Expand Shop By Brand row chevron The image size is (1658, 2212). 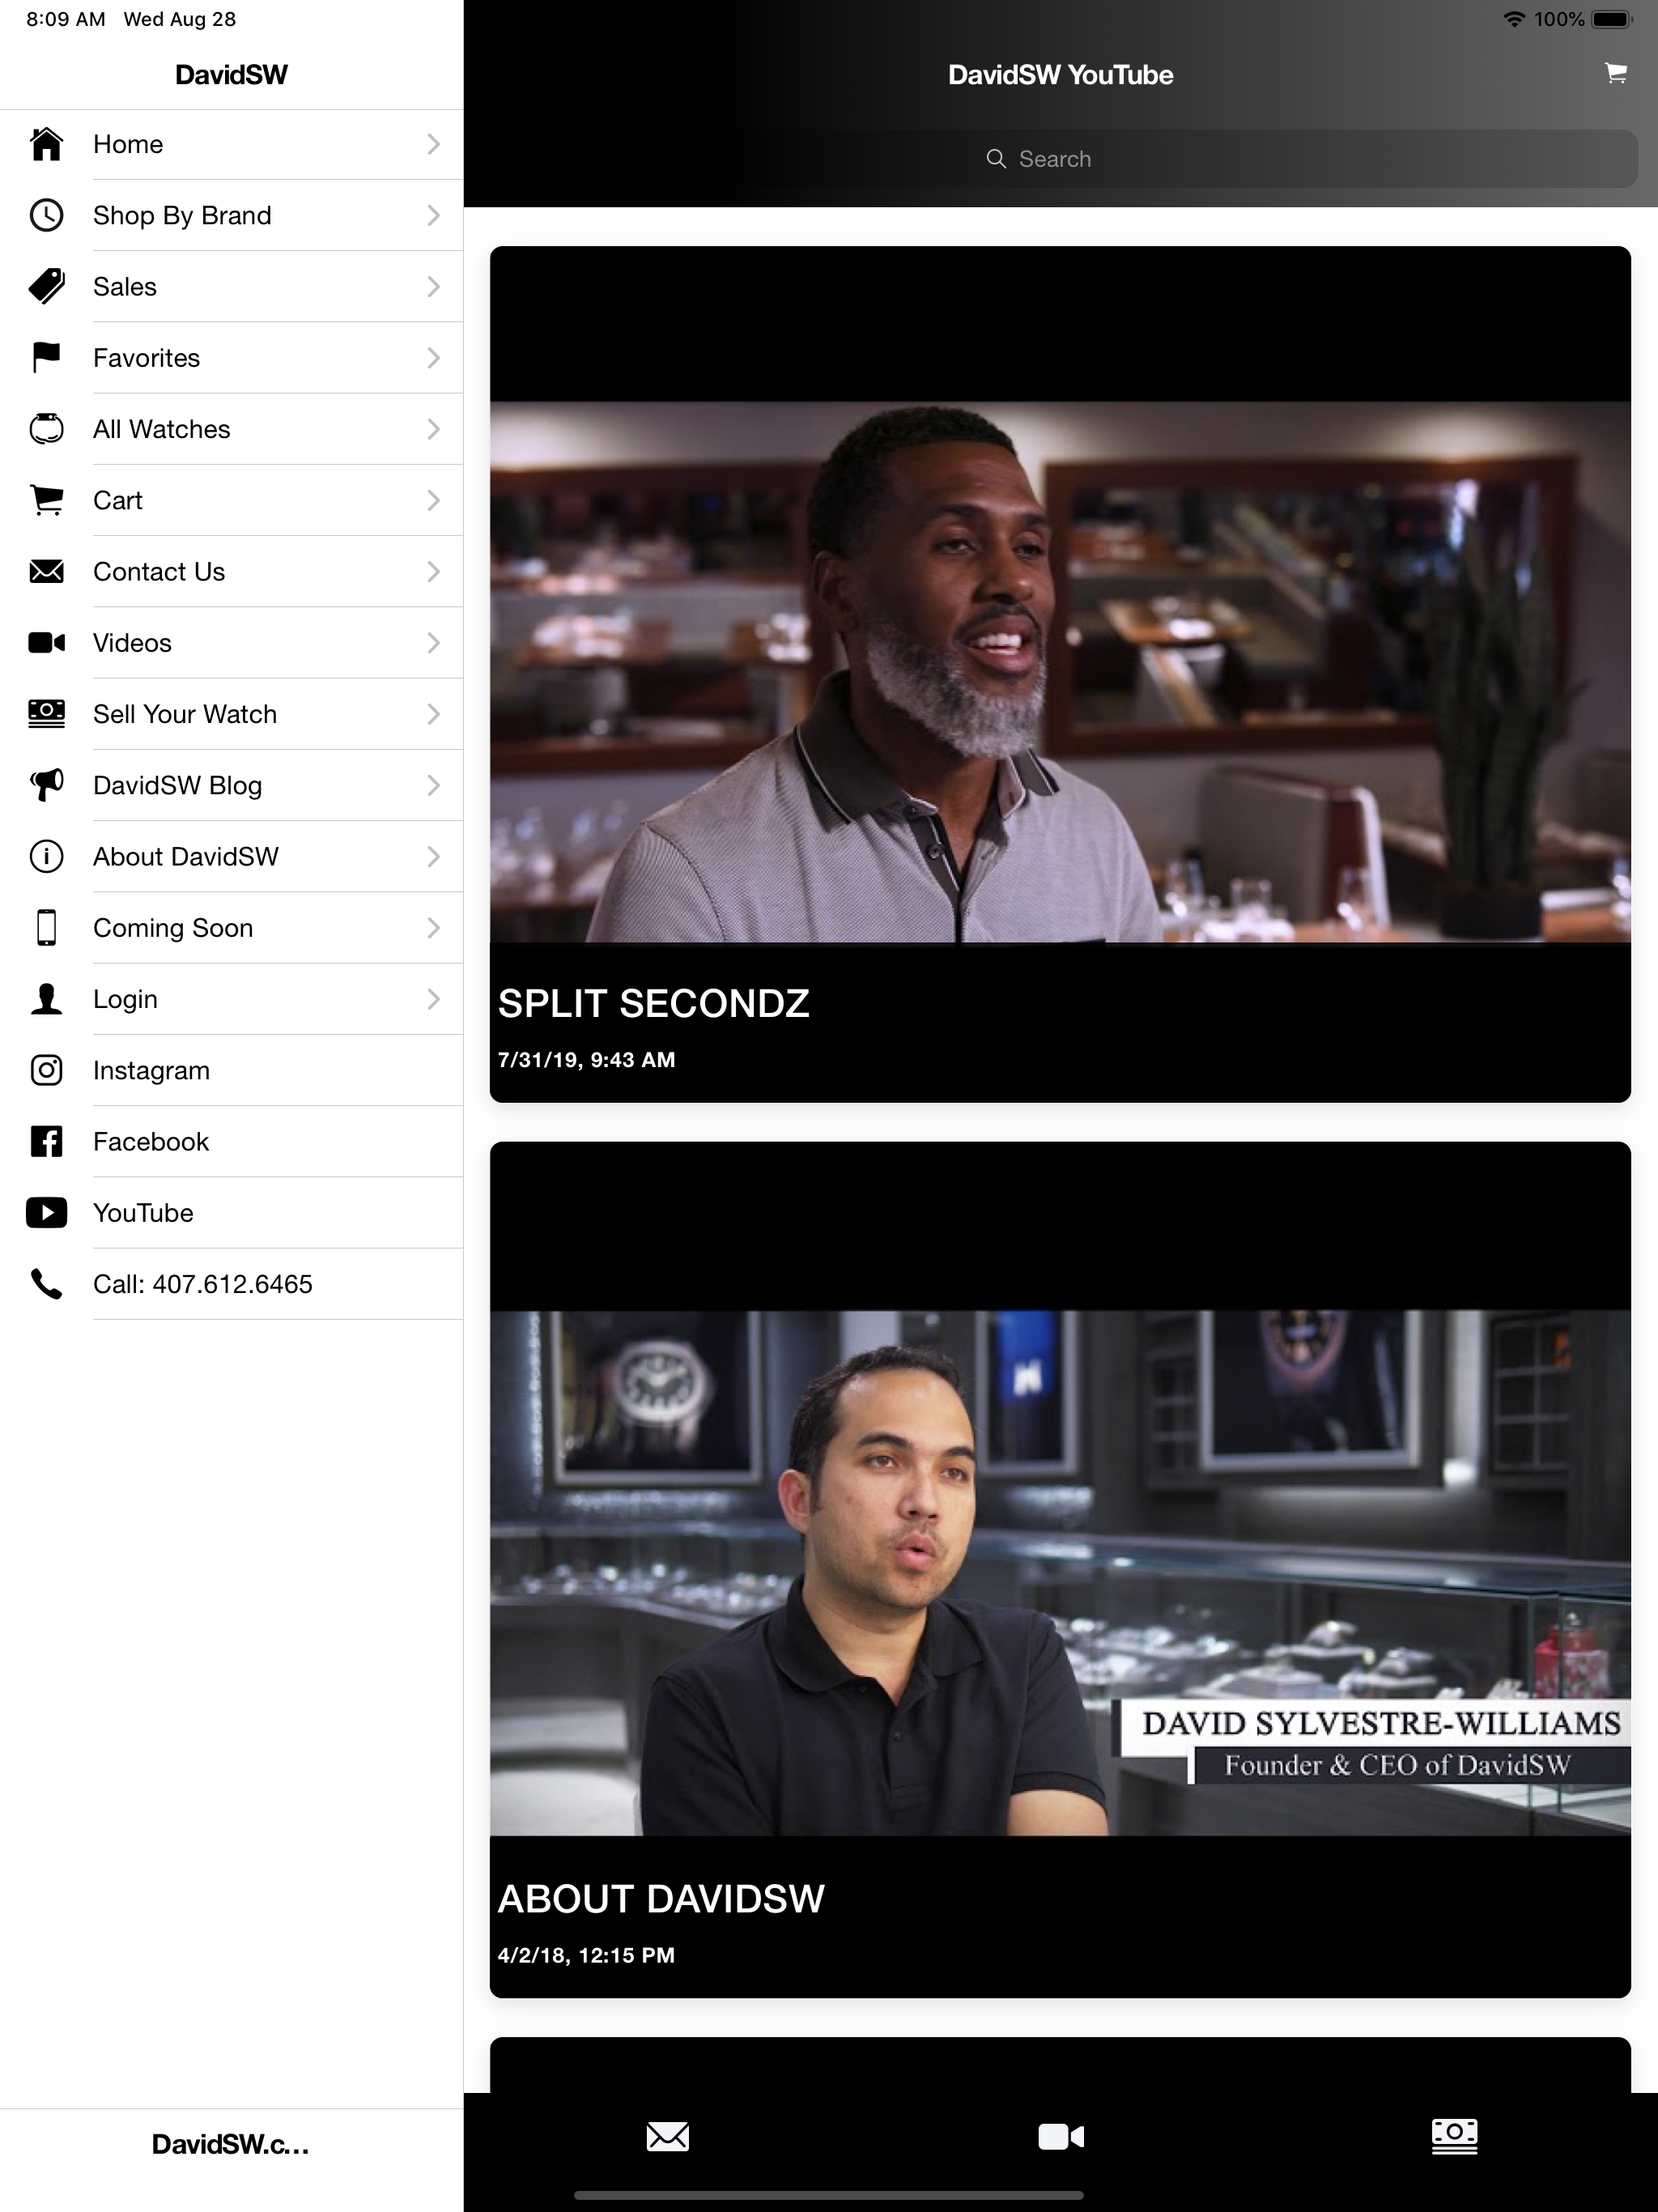click(x=433, y=215)
